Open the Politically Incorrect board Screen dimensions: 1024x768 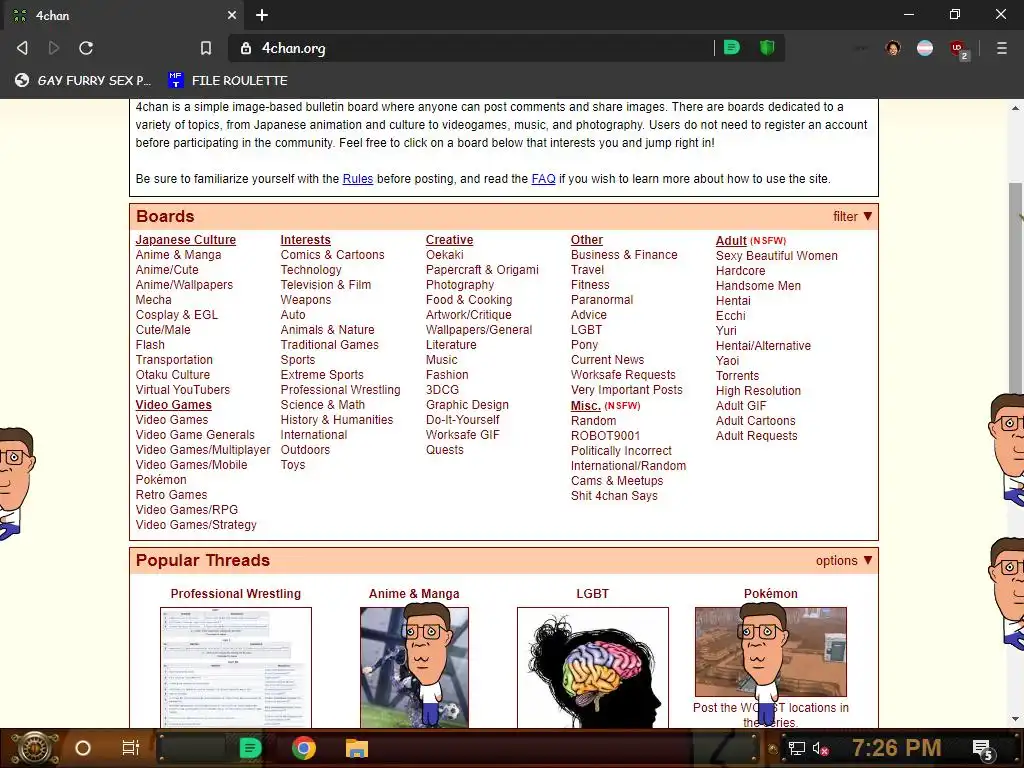(x=621, y=451)
